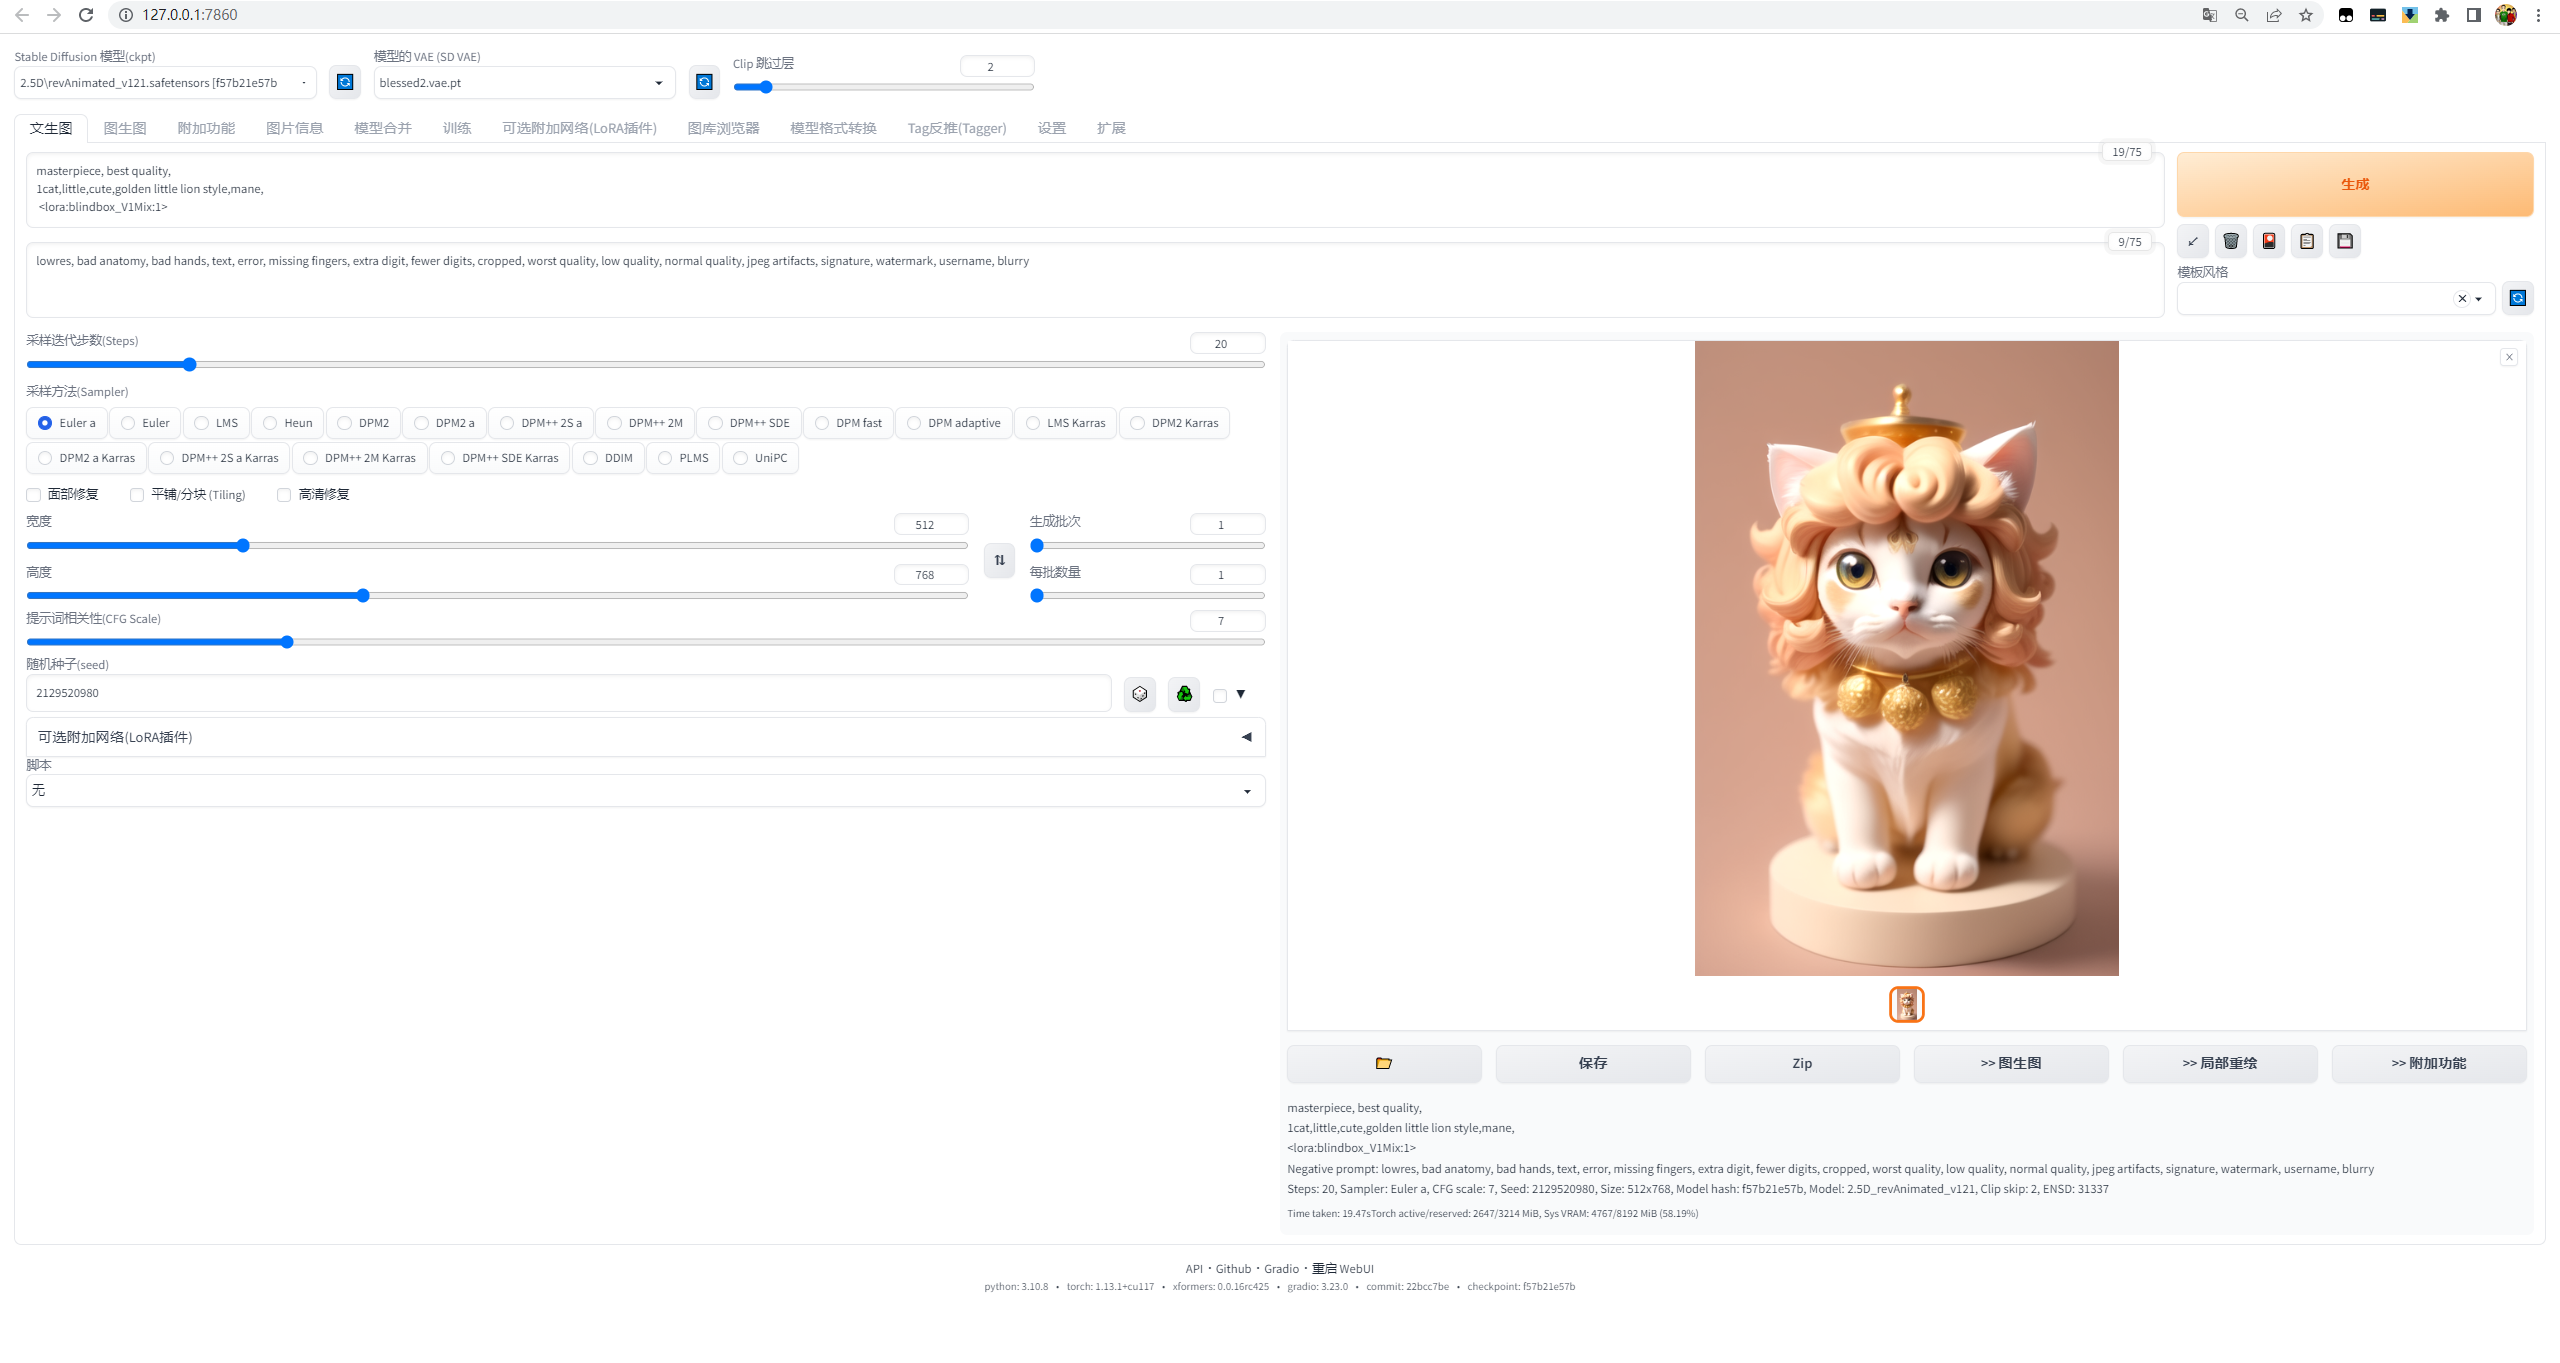This screenshot has height=1363, width=2560.
Task: Click the save style floppy disk icon
Action: pyautogui.click(x=2345, y=241)
